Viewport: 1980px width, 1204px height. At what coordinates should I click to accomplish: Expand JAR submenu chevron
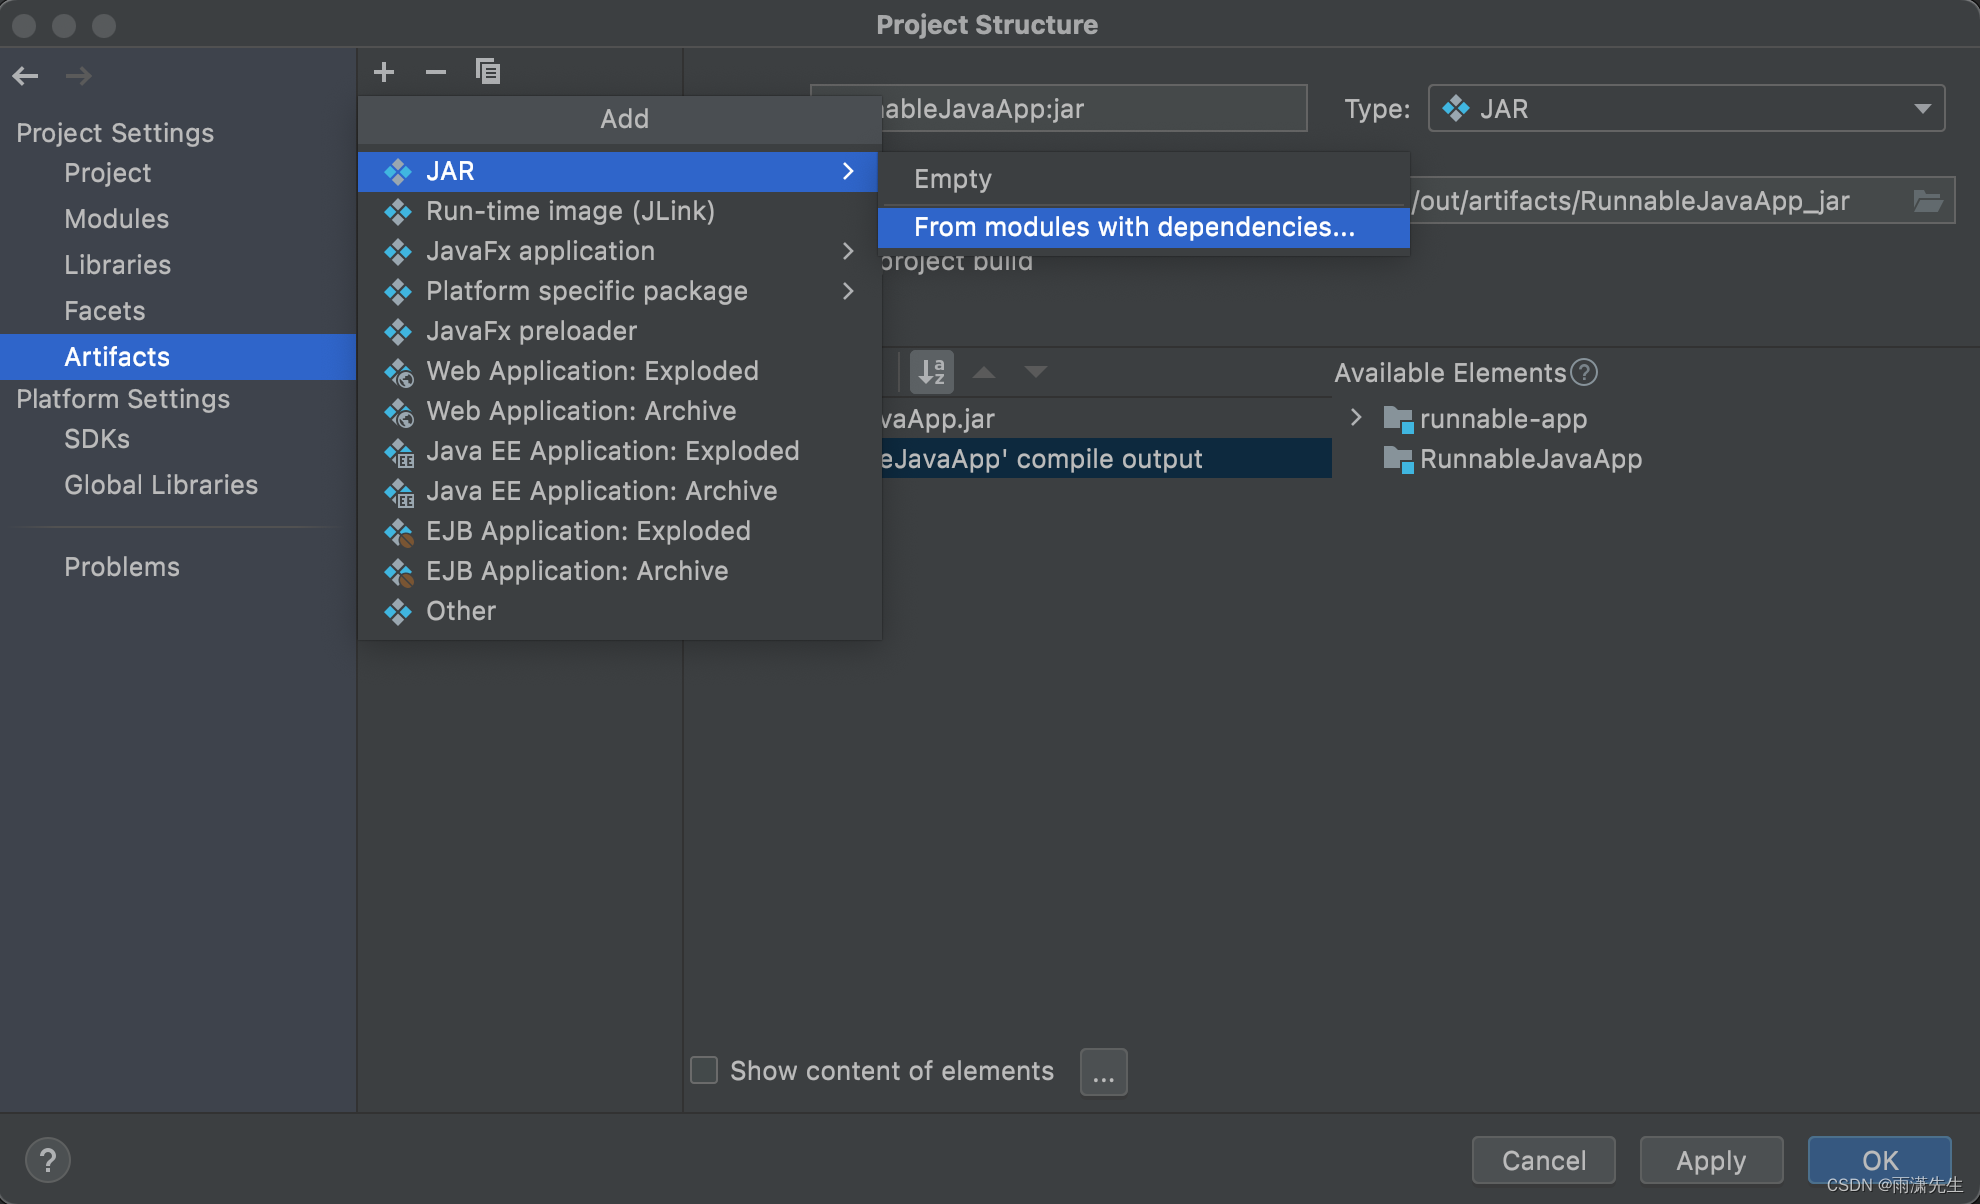[848, 171]
